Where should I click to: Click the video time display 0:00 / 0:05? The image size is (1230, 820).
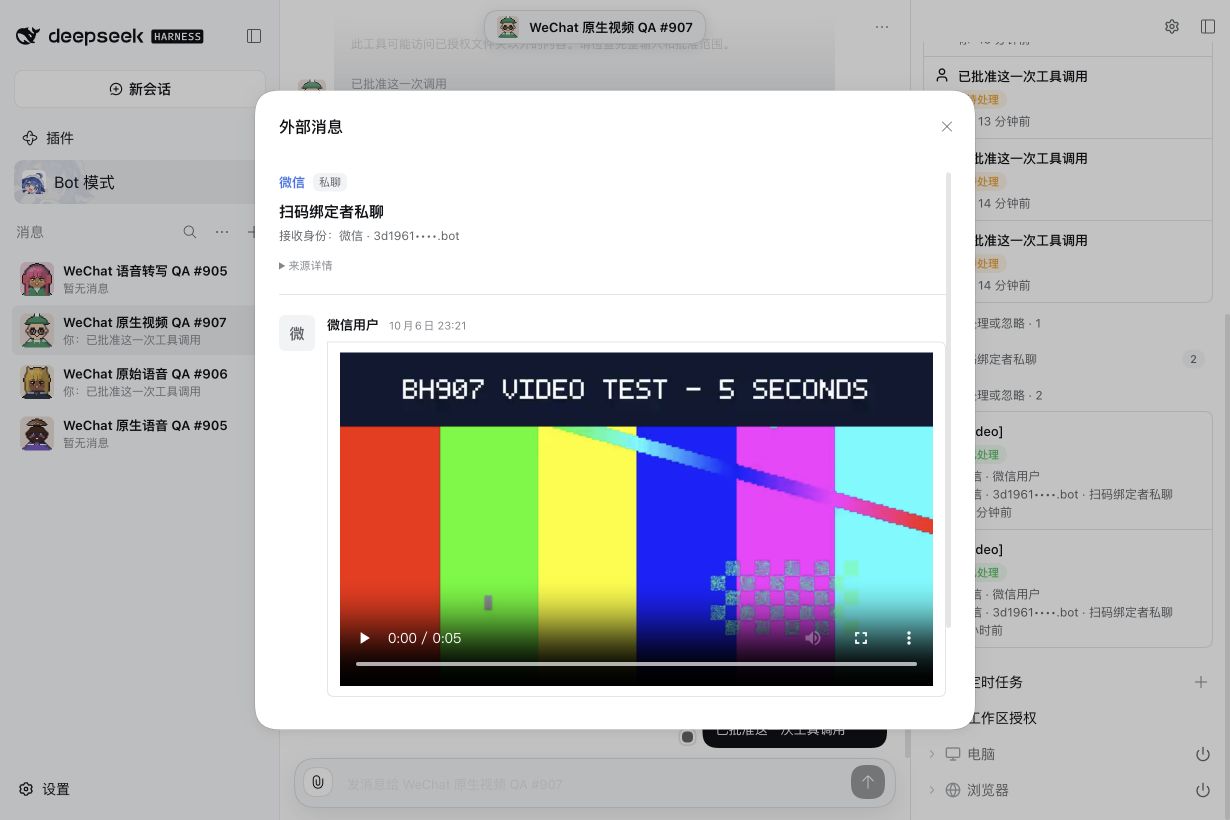click(424, 638)
